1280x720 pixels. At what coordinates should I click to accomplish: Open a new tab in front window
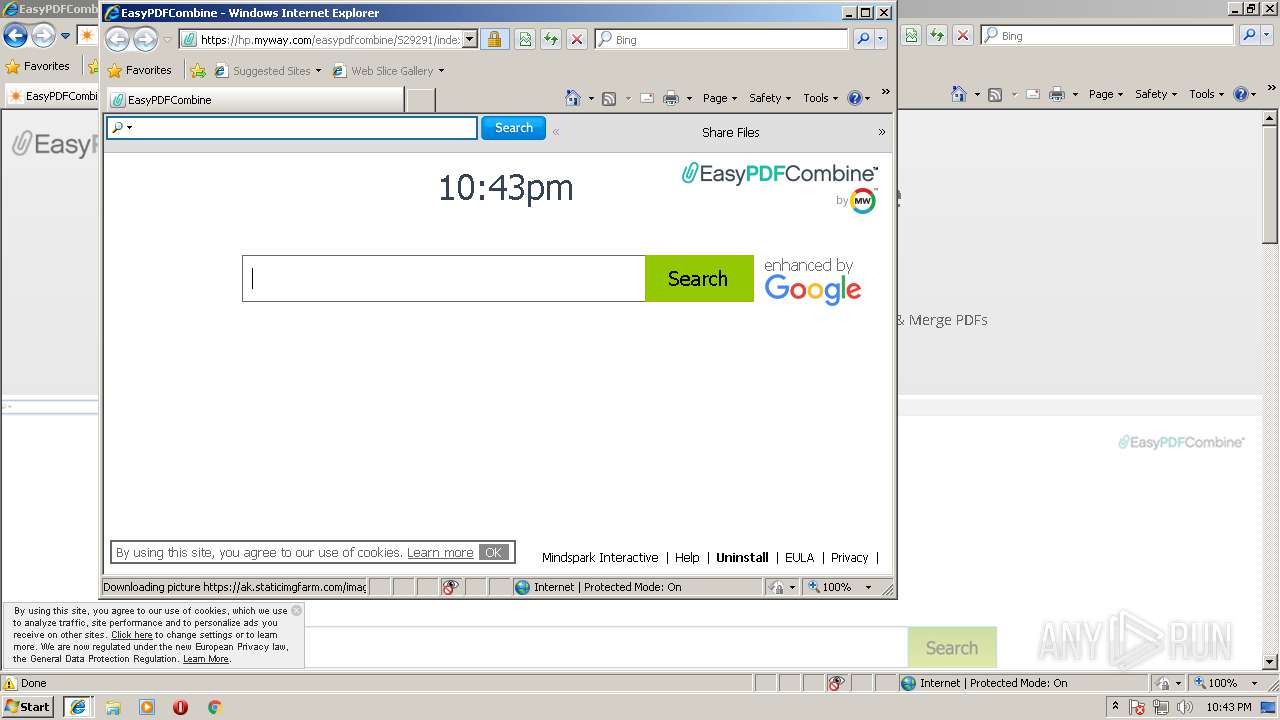coord(421,100)
